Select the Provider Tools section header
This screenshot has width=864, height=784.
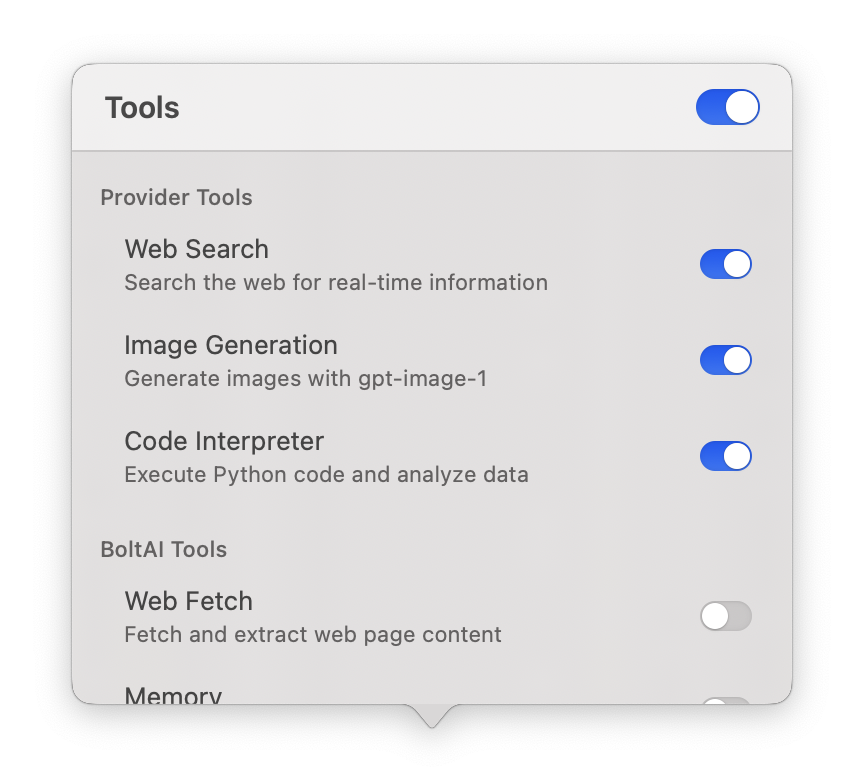tap(176, 197)
